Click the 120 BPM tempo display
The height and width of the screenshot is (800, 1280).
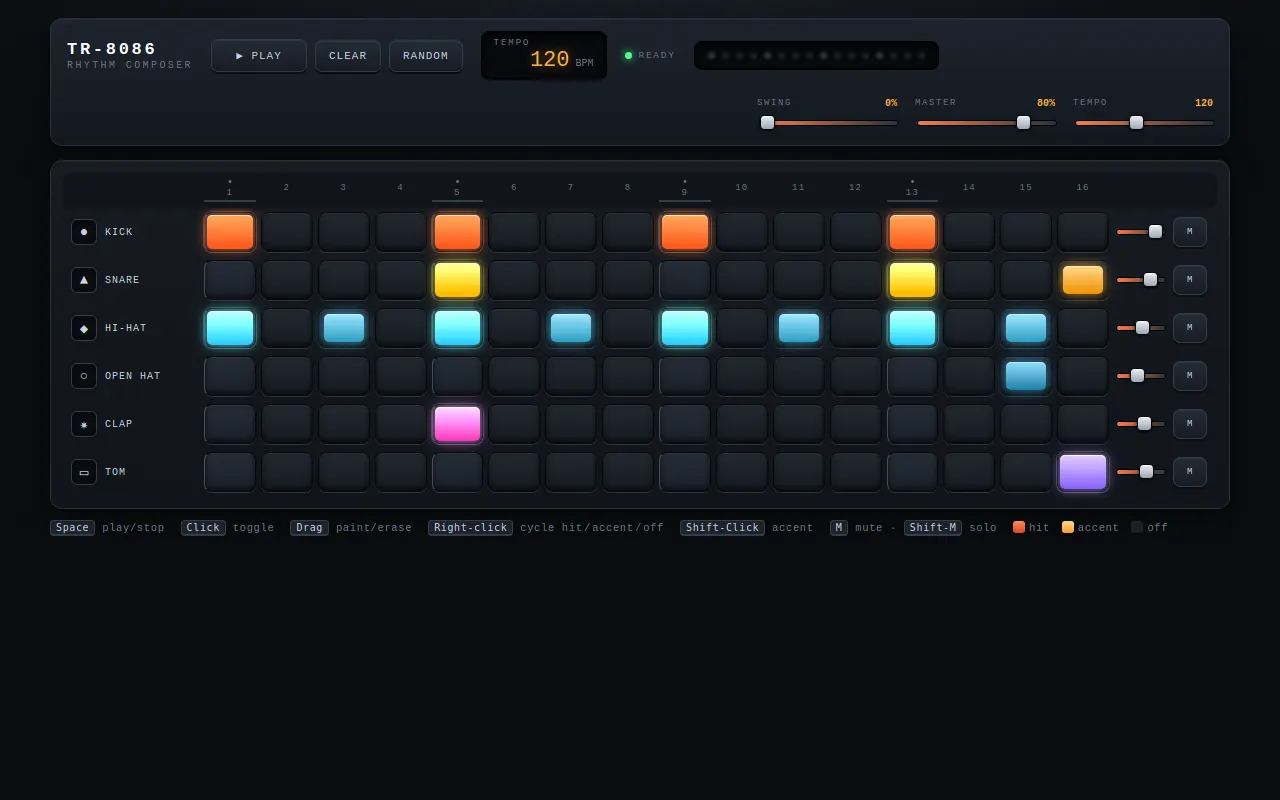544,55
